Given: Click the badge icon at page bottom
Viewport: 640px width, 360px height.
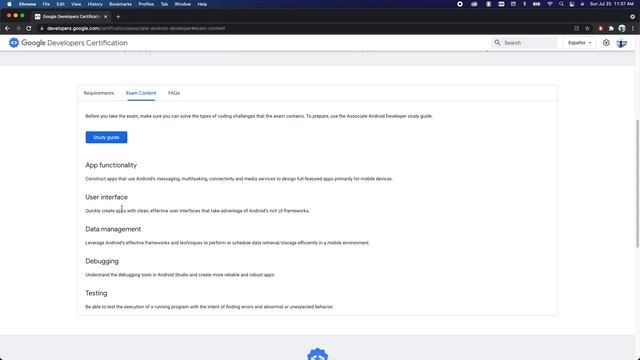Looking at the screenshot, I should pos(318,354).
